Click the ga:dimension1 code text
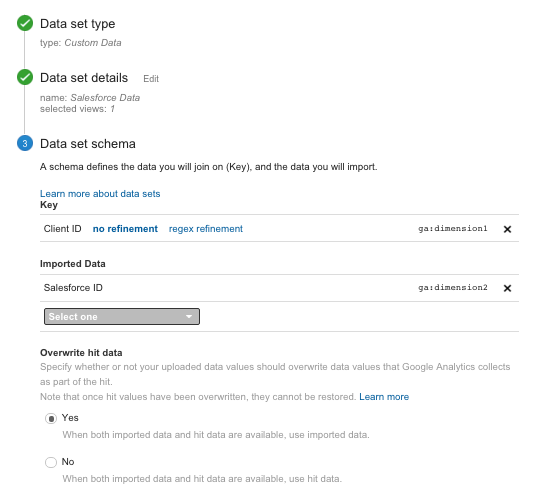535x503 pixels. pyautogui.click(x=453, y=228)
